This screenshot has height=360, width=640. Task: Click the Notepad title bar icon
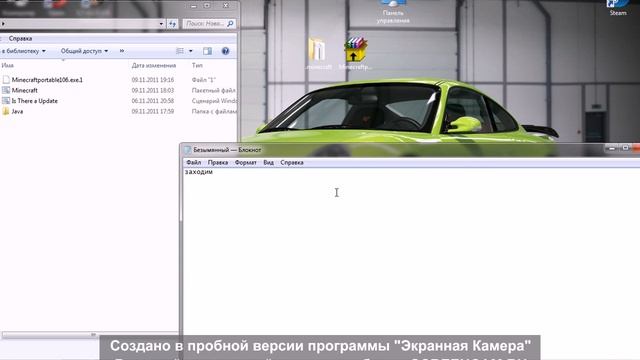(187, 150)
